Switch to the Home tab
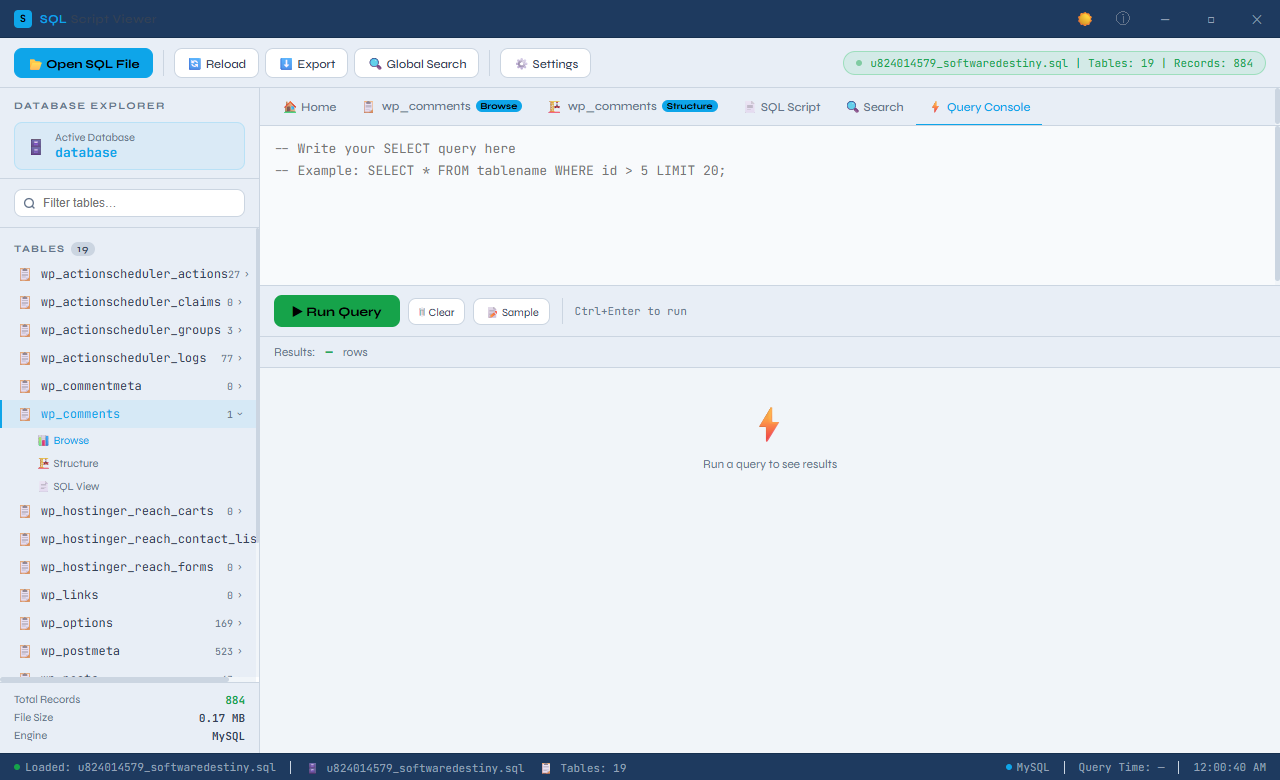Image resolution: width=1280 pixels, height=780 pixels. (309, 107)
